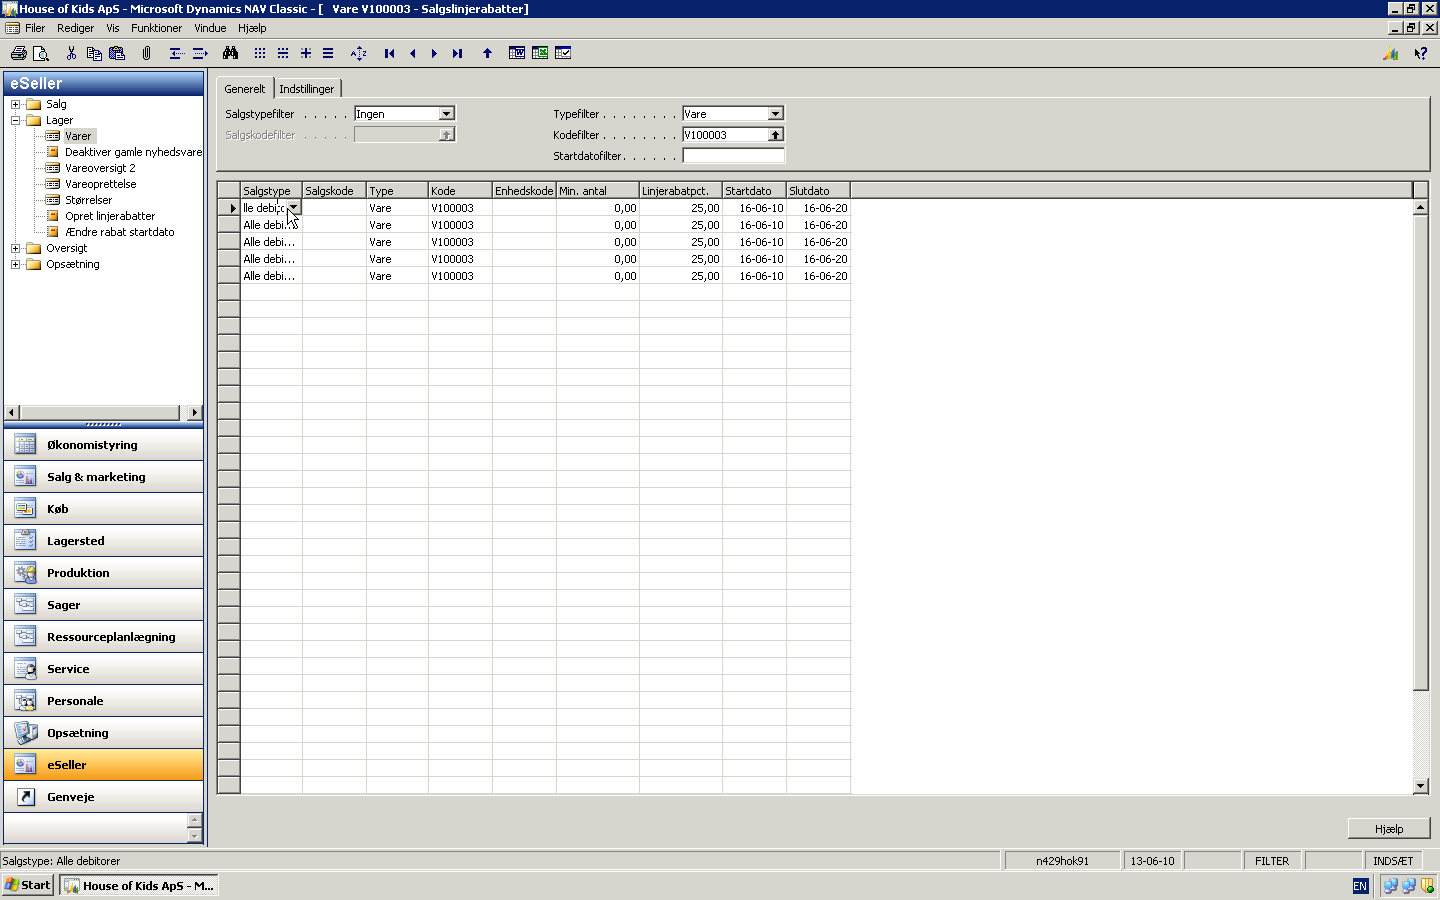Image resolution: width=1440 pixels, height=900 pixels.
Task: Click the chart icon at toolbar right
Action: point(1391,53)
